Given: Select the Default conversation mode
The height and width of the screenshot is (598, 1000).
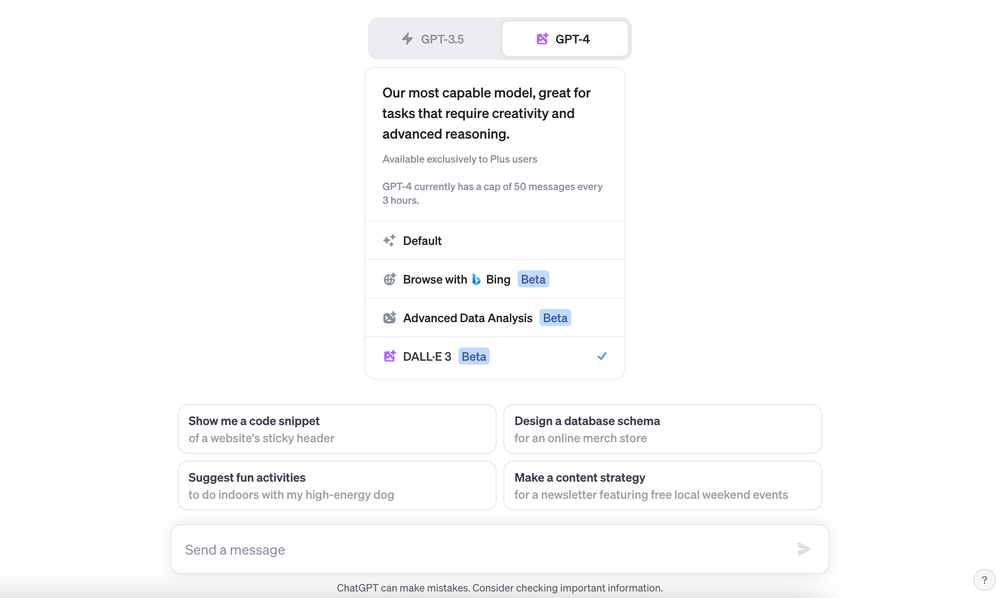Looking at the screenshot, I should click(x=422, y=240).
